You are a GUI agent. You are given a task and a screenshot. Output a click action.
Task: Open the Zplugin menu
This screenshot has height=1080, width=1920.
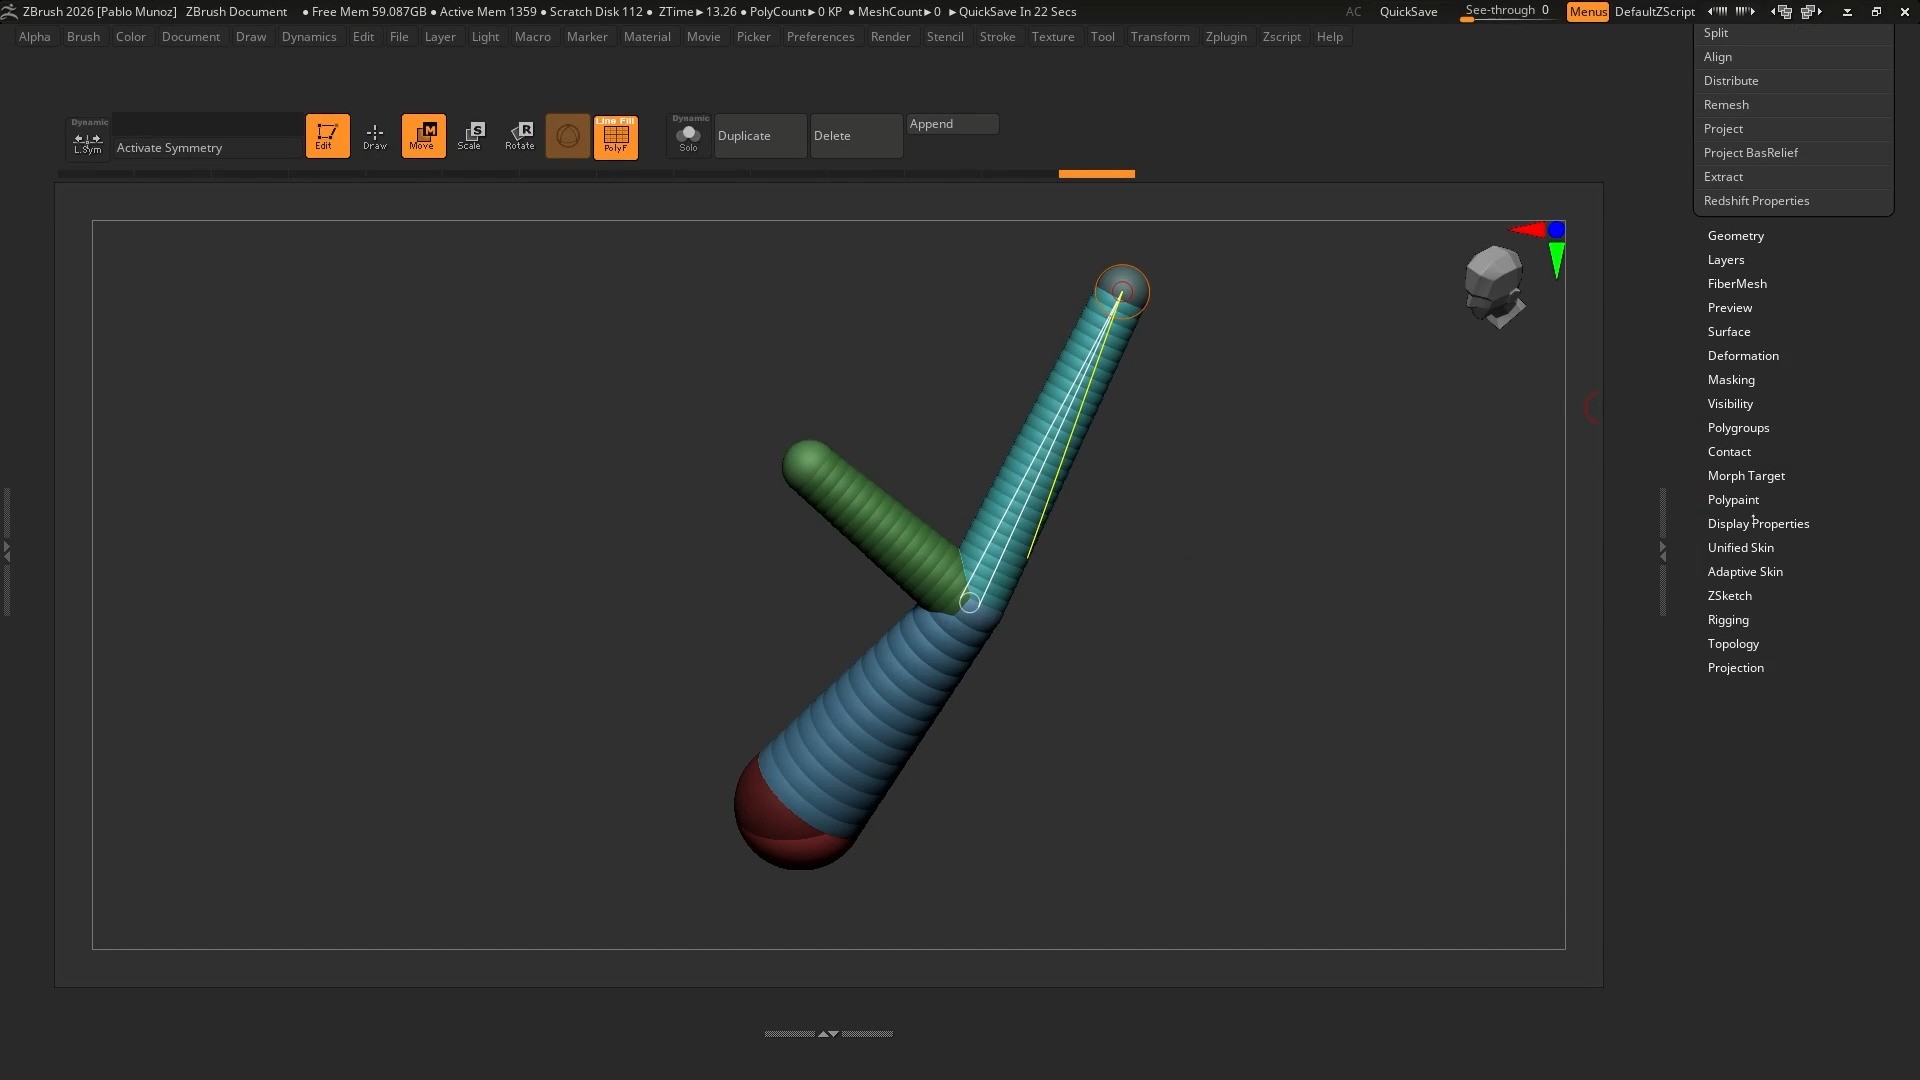click(1226, 37)
